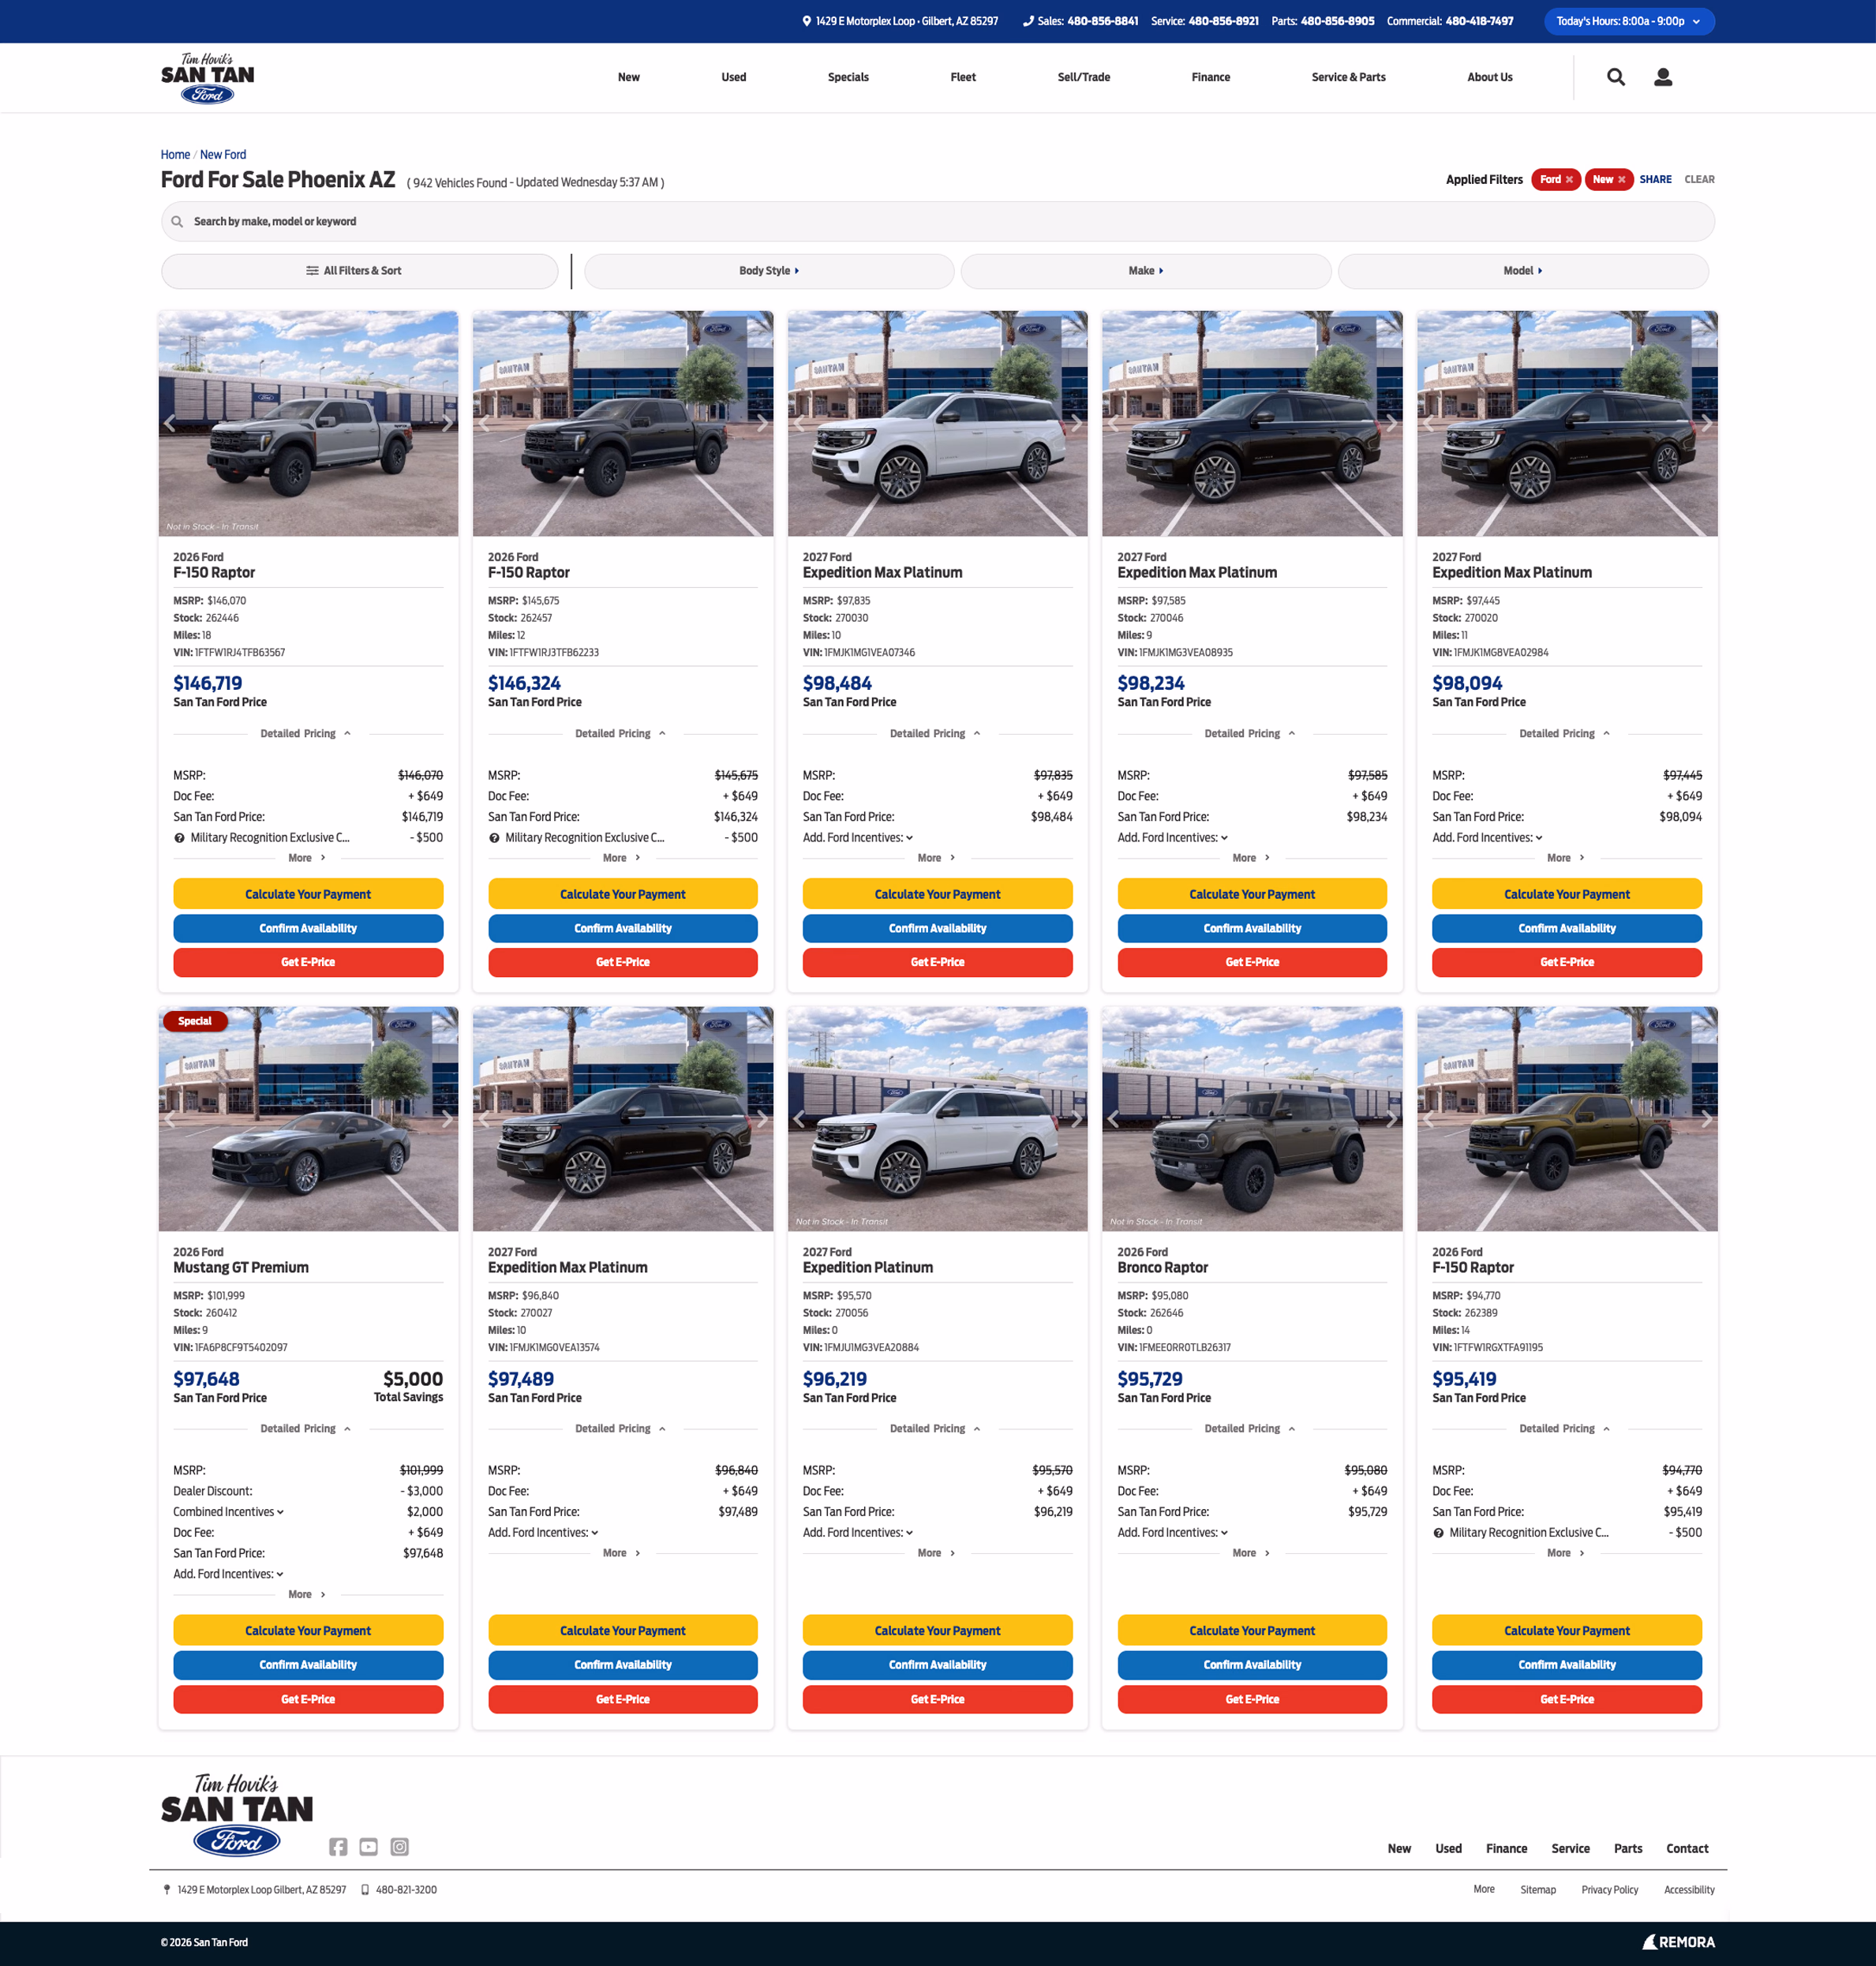1876x1966 pixels.
Task: Confirm Availability for $98,484 Expedition Max
Action: click(937, 928)
